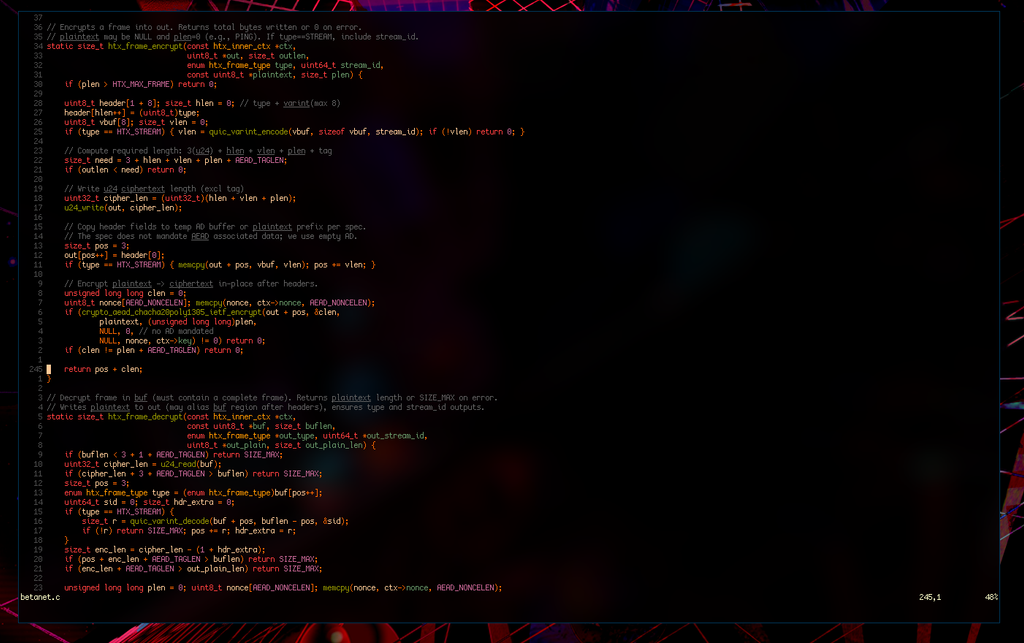This screenshot has width=1024, height=643.
Task: Click the '// Write u24 ciphertext length' comment
Action: 153,189
